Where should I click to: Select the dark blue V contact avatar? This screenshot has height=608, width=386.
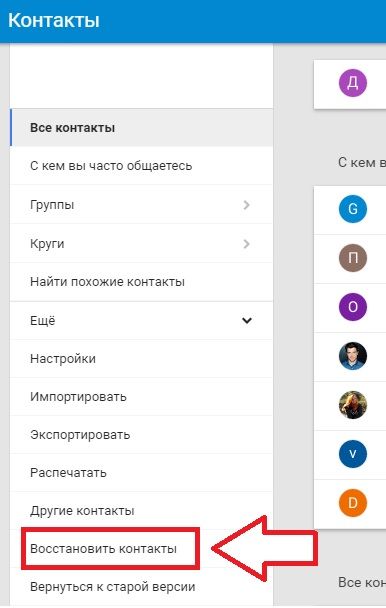click(353, 454)
